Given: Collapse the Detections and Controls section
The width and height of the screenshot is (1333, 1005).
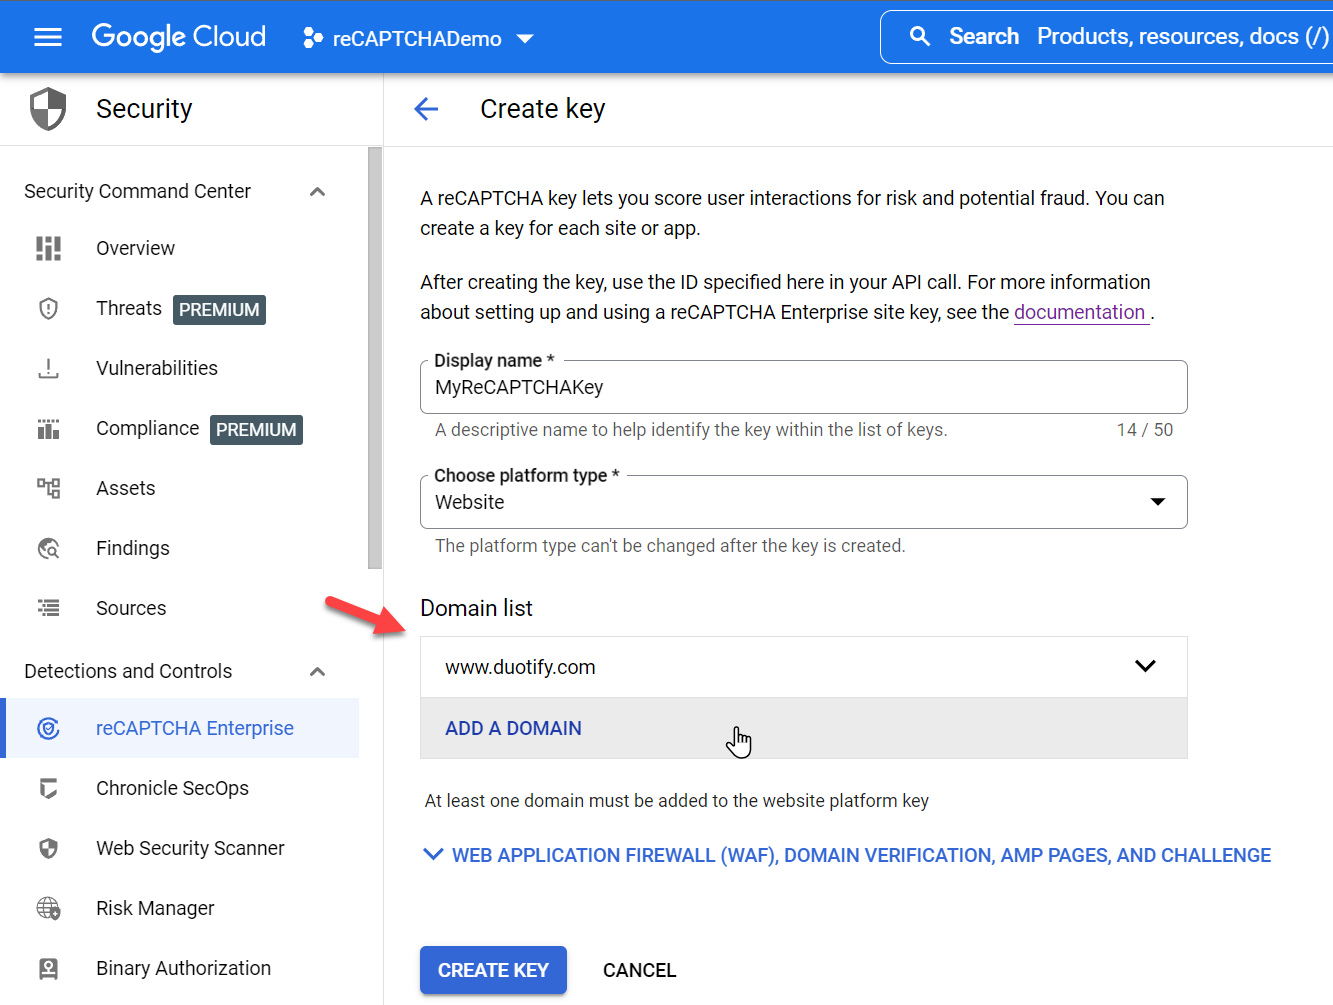Looking at the screenshot, I should 318,671.
